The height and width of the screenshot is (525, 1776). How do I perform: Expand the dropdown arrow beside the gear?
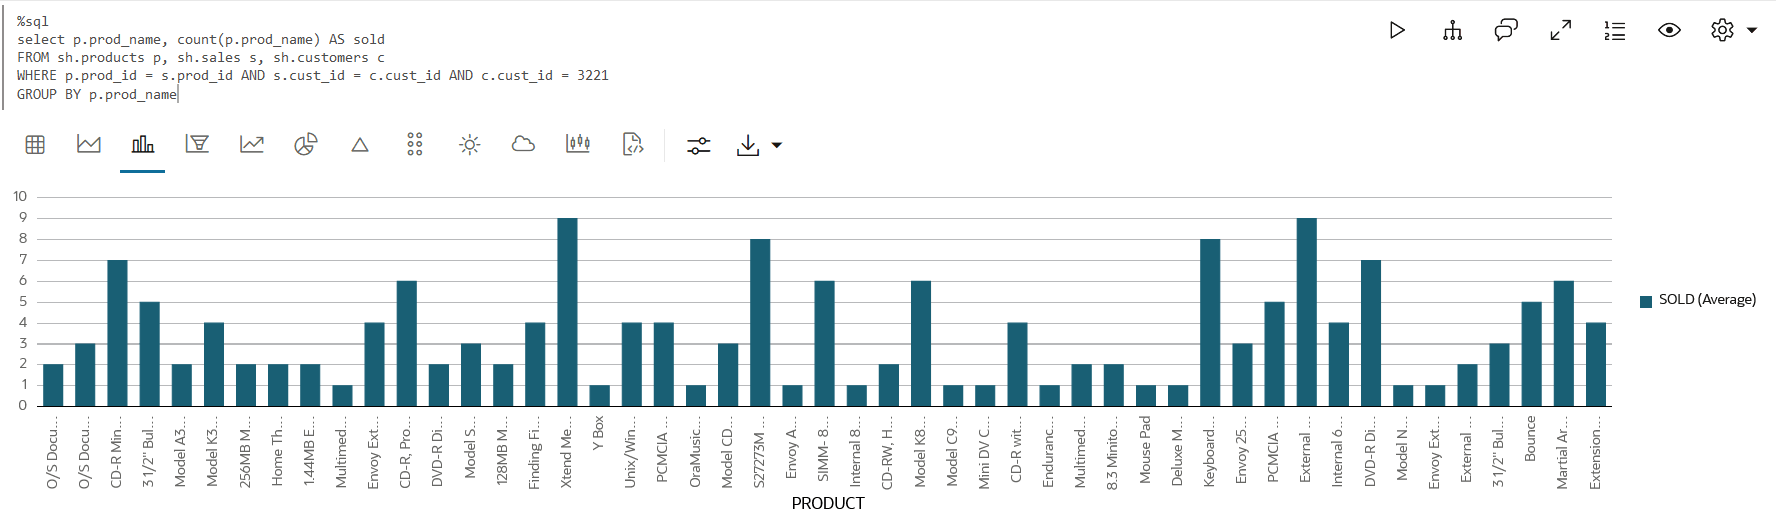click(x=1752, y=31)
